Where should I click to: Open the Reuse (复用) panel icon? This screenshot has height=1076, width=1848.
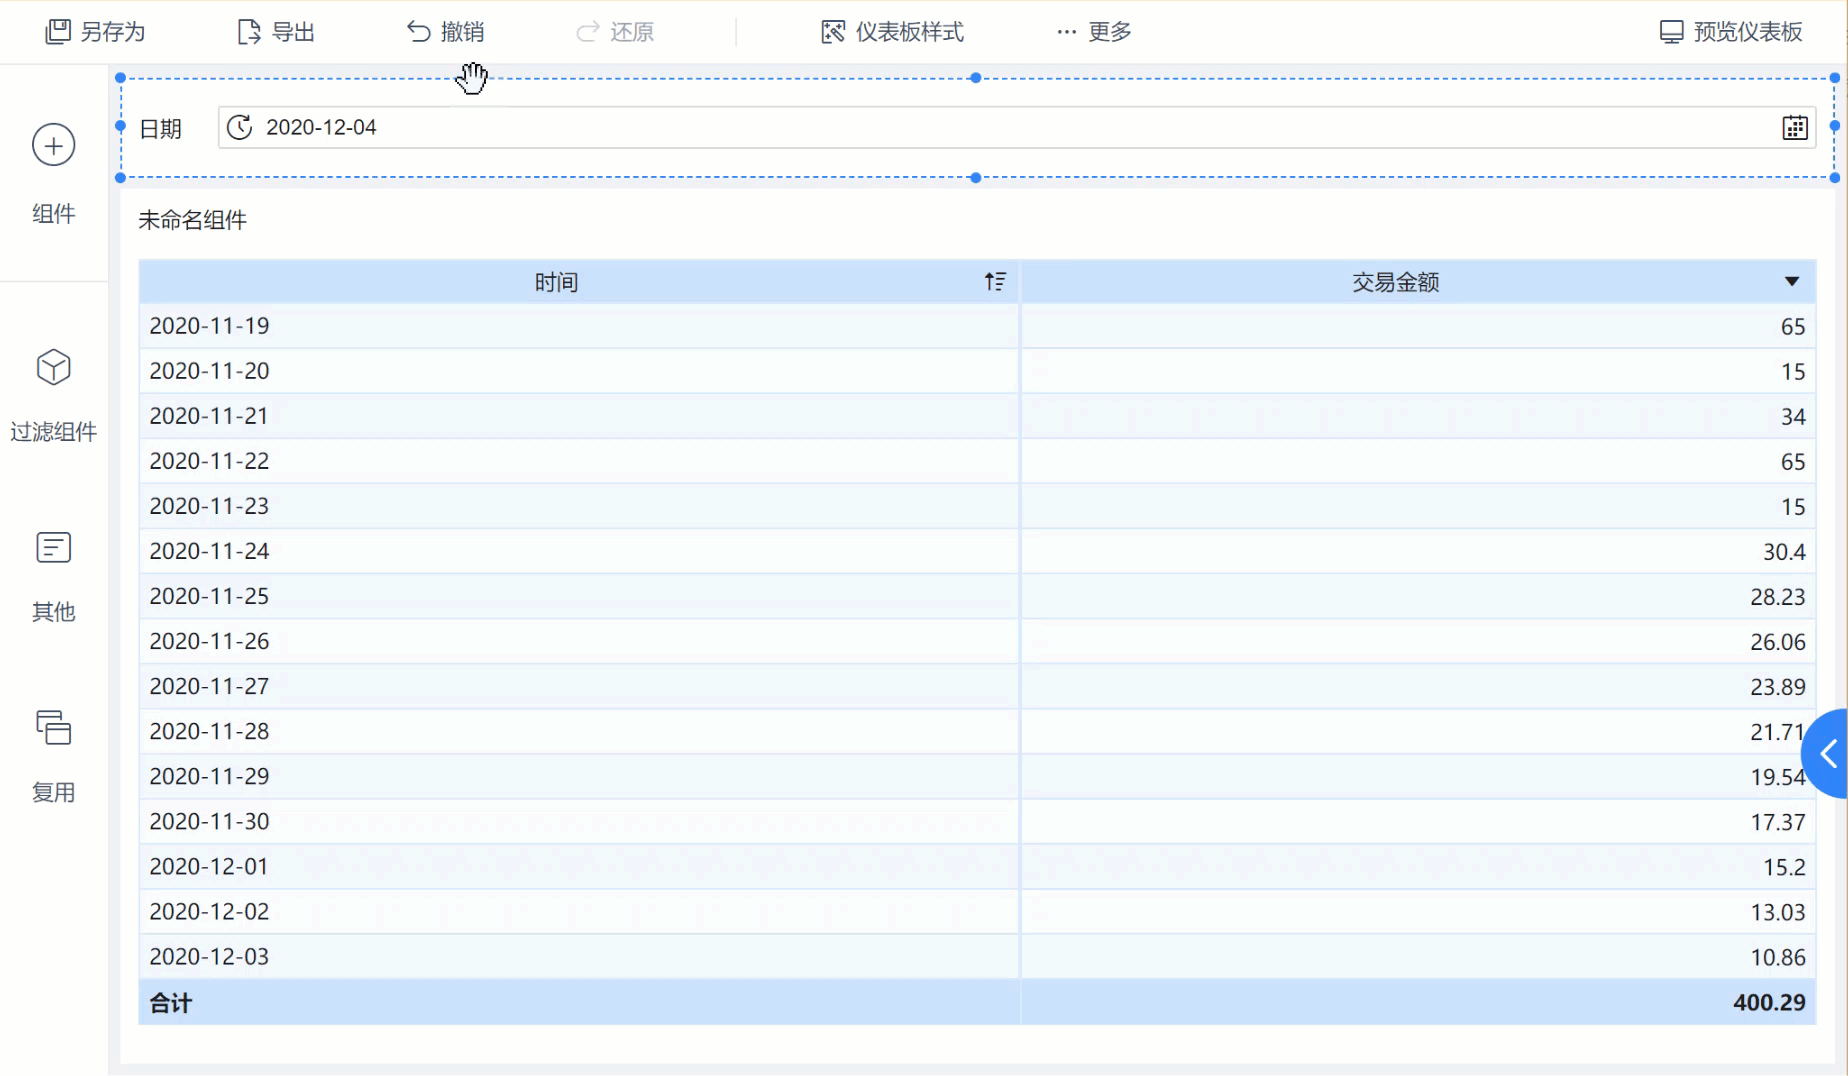point(53,727)
